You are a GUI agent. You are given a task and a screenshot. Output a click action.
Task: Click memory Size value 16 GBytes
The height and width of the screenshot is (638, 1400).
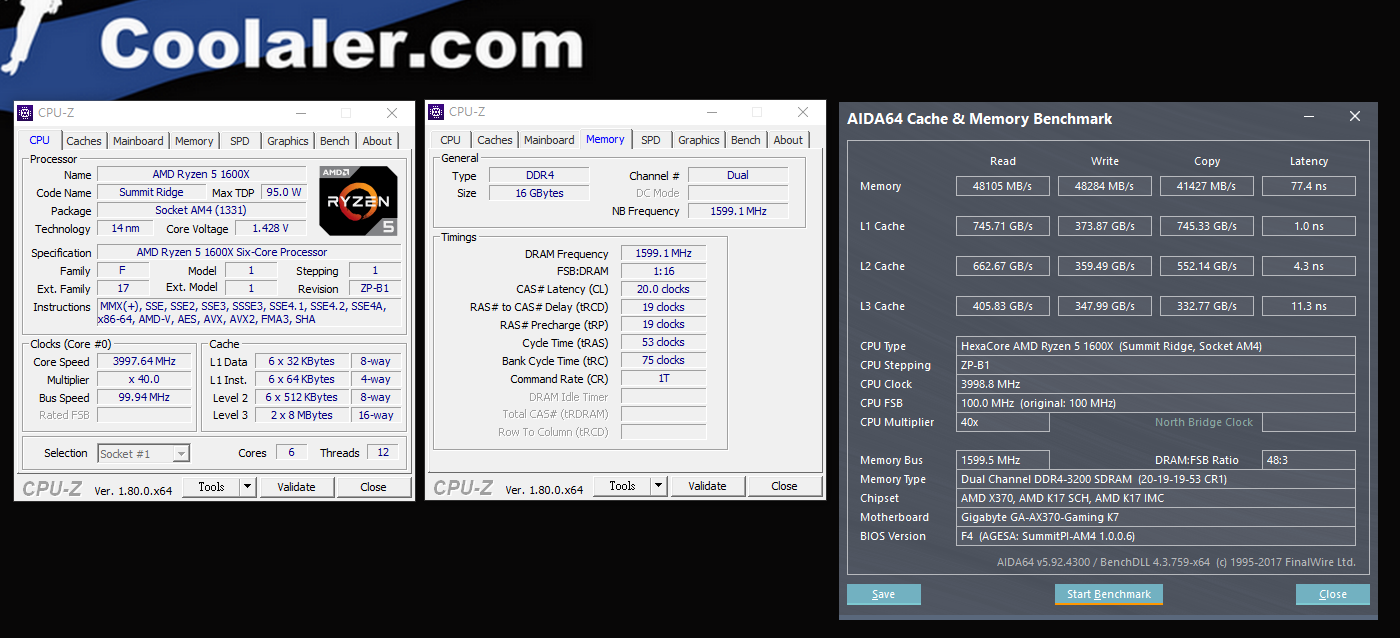(x=539, y=193)
